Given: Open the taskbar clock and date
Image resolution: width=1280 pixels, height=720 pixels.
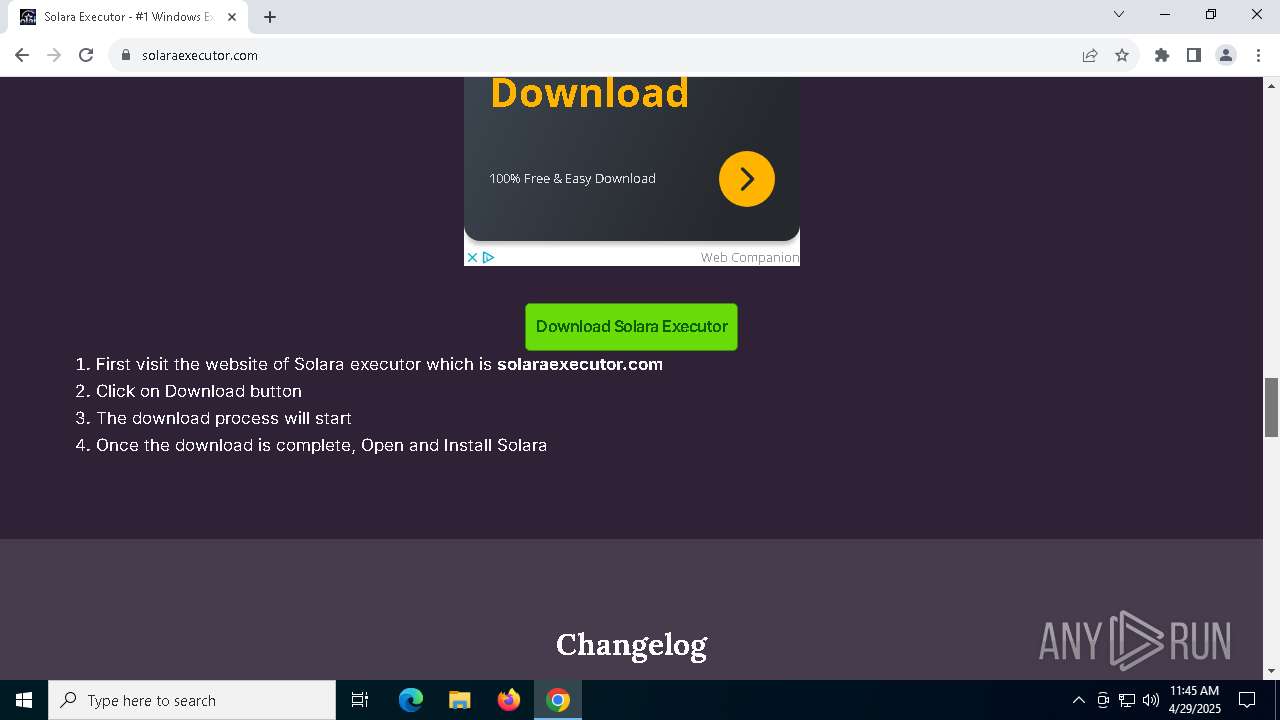Looking at the screenshot, I should (x=1194, y=700).
